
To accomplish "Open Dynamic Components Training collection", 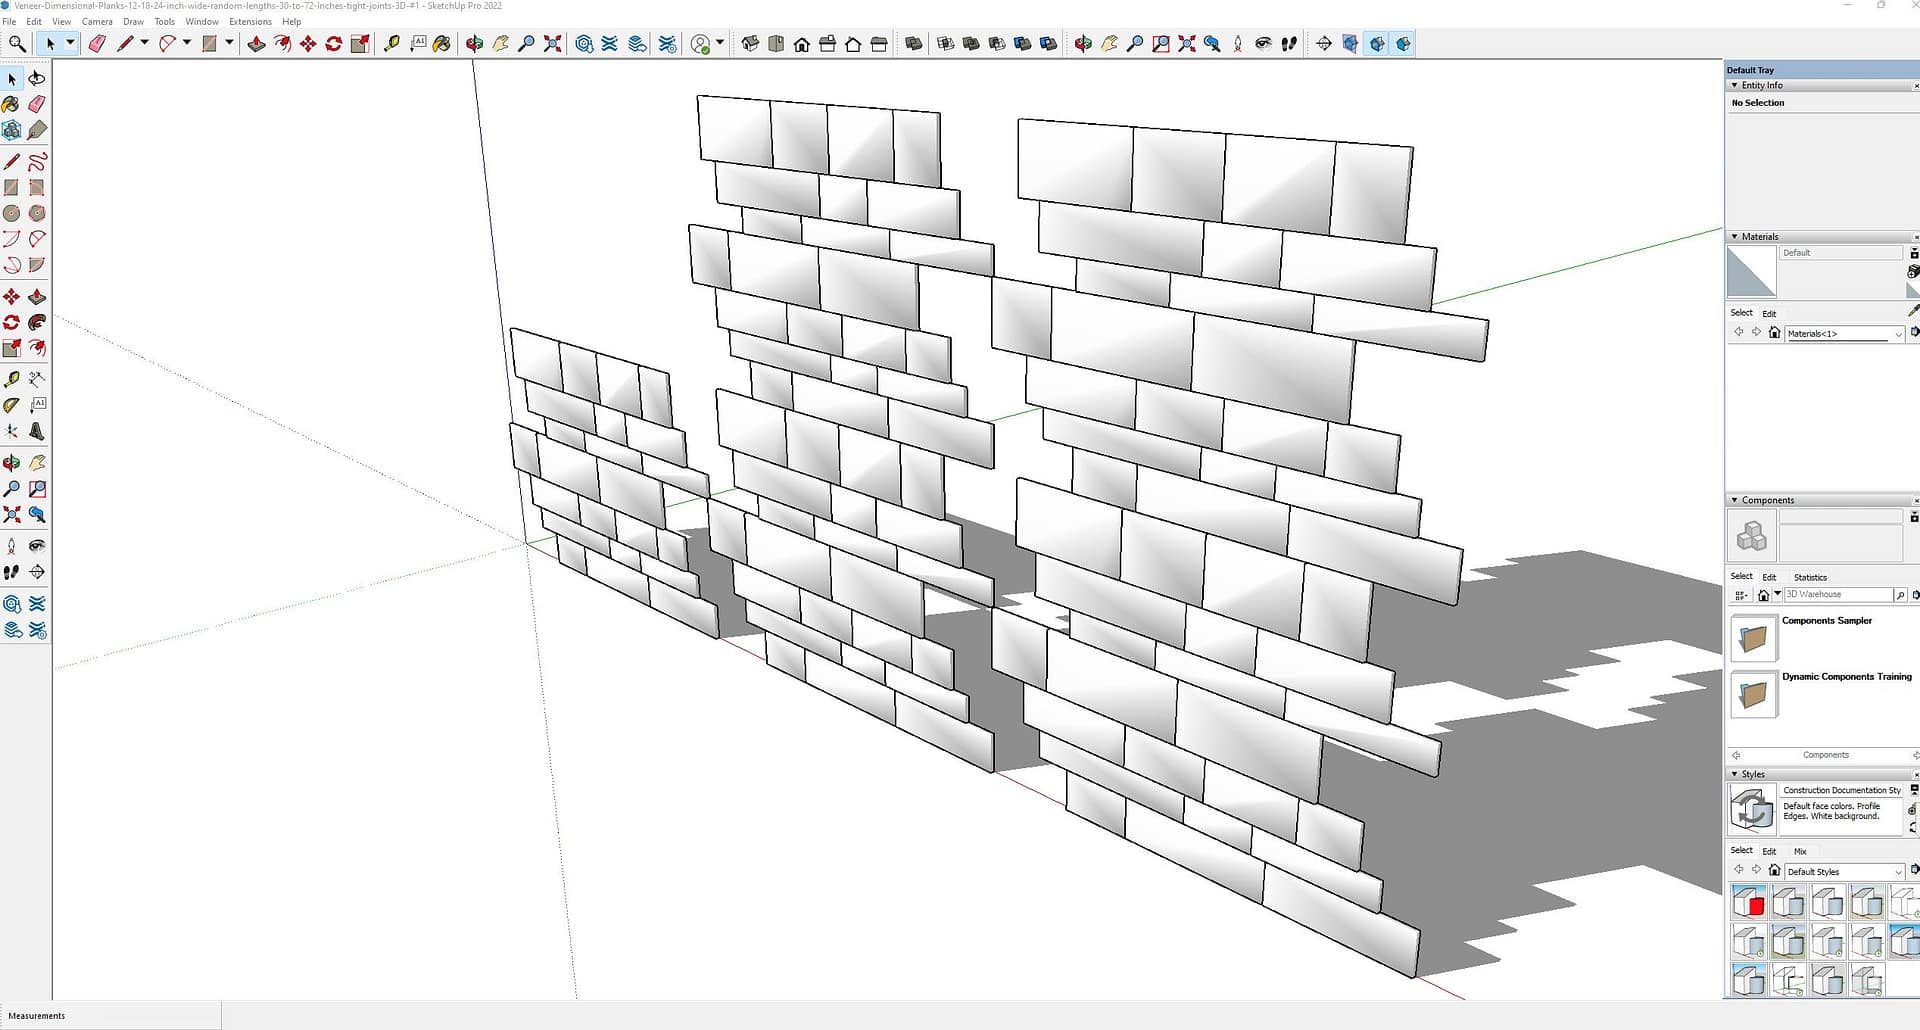I will pos(1753,695).
